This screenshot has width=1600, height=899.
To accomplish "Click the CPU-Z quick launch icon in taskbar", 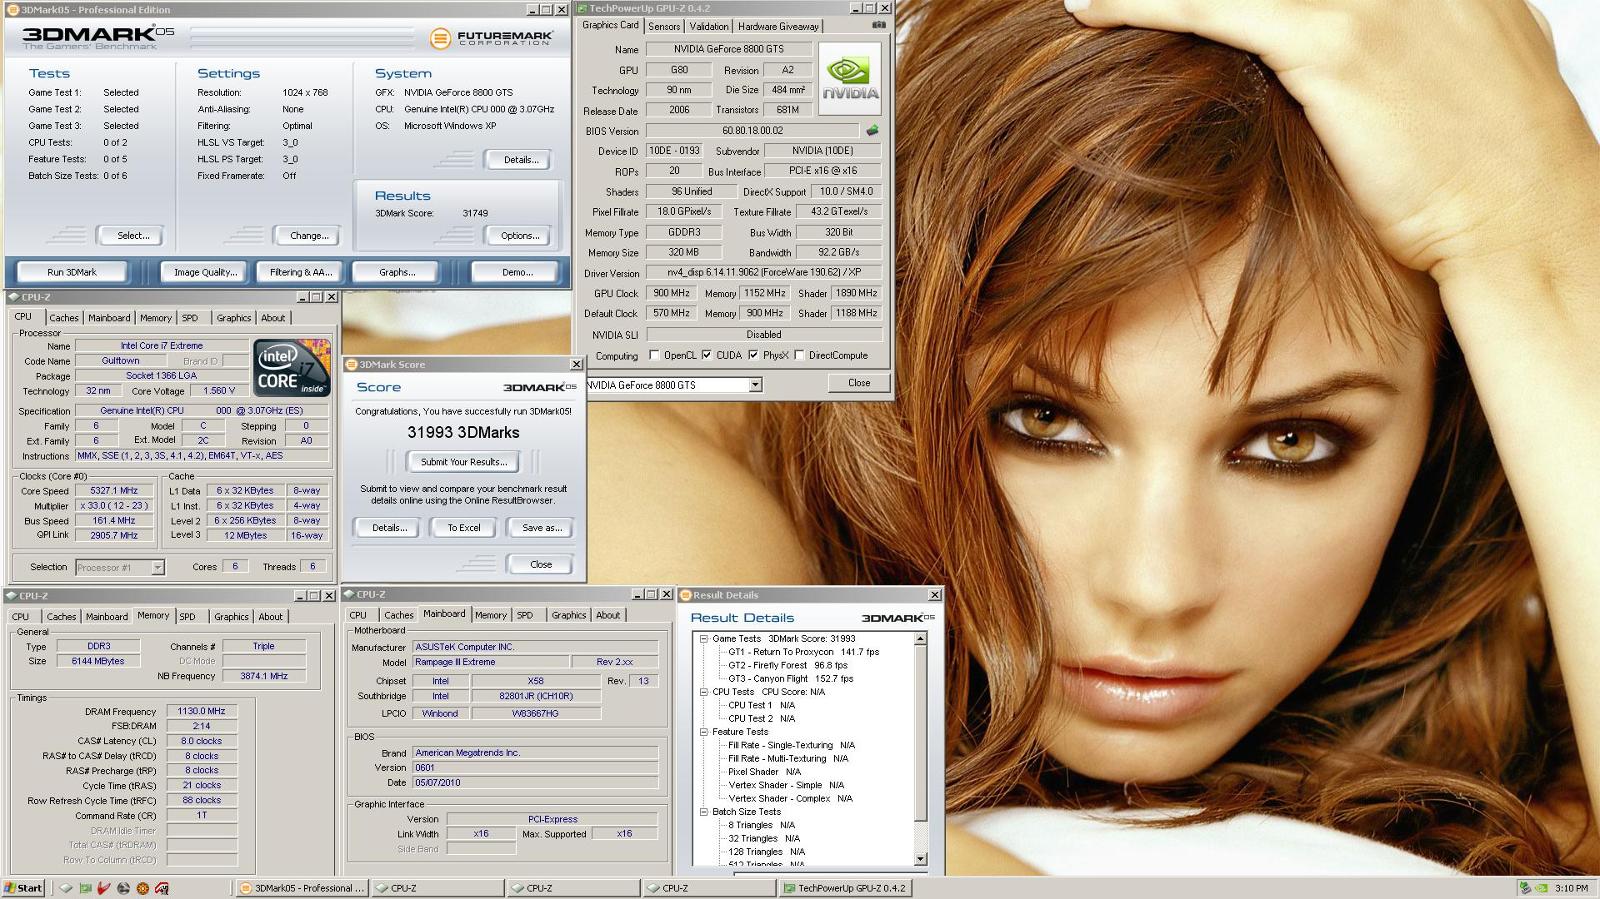I will pos(66,888).
